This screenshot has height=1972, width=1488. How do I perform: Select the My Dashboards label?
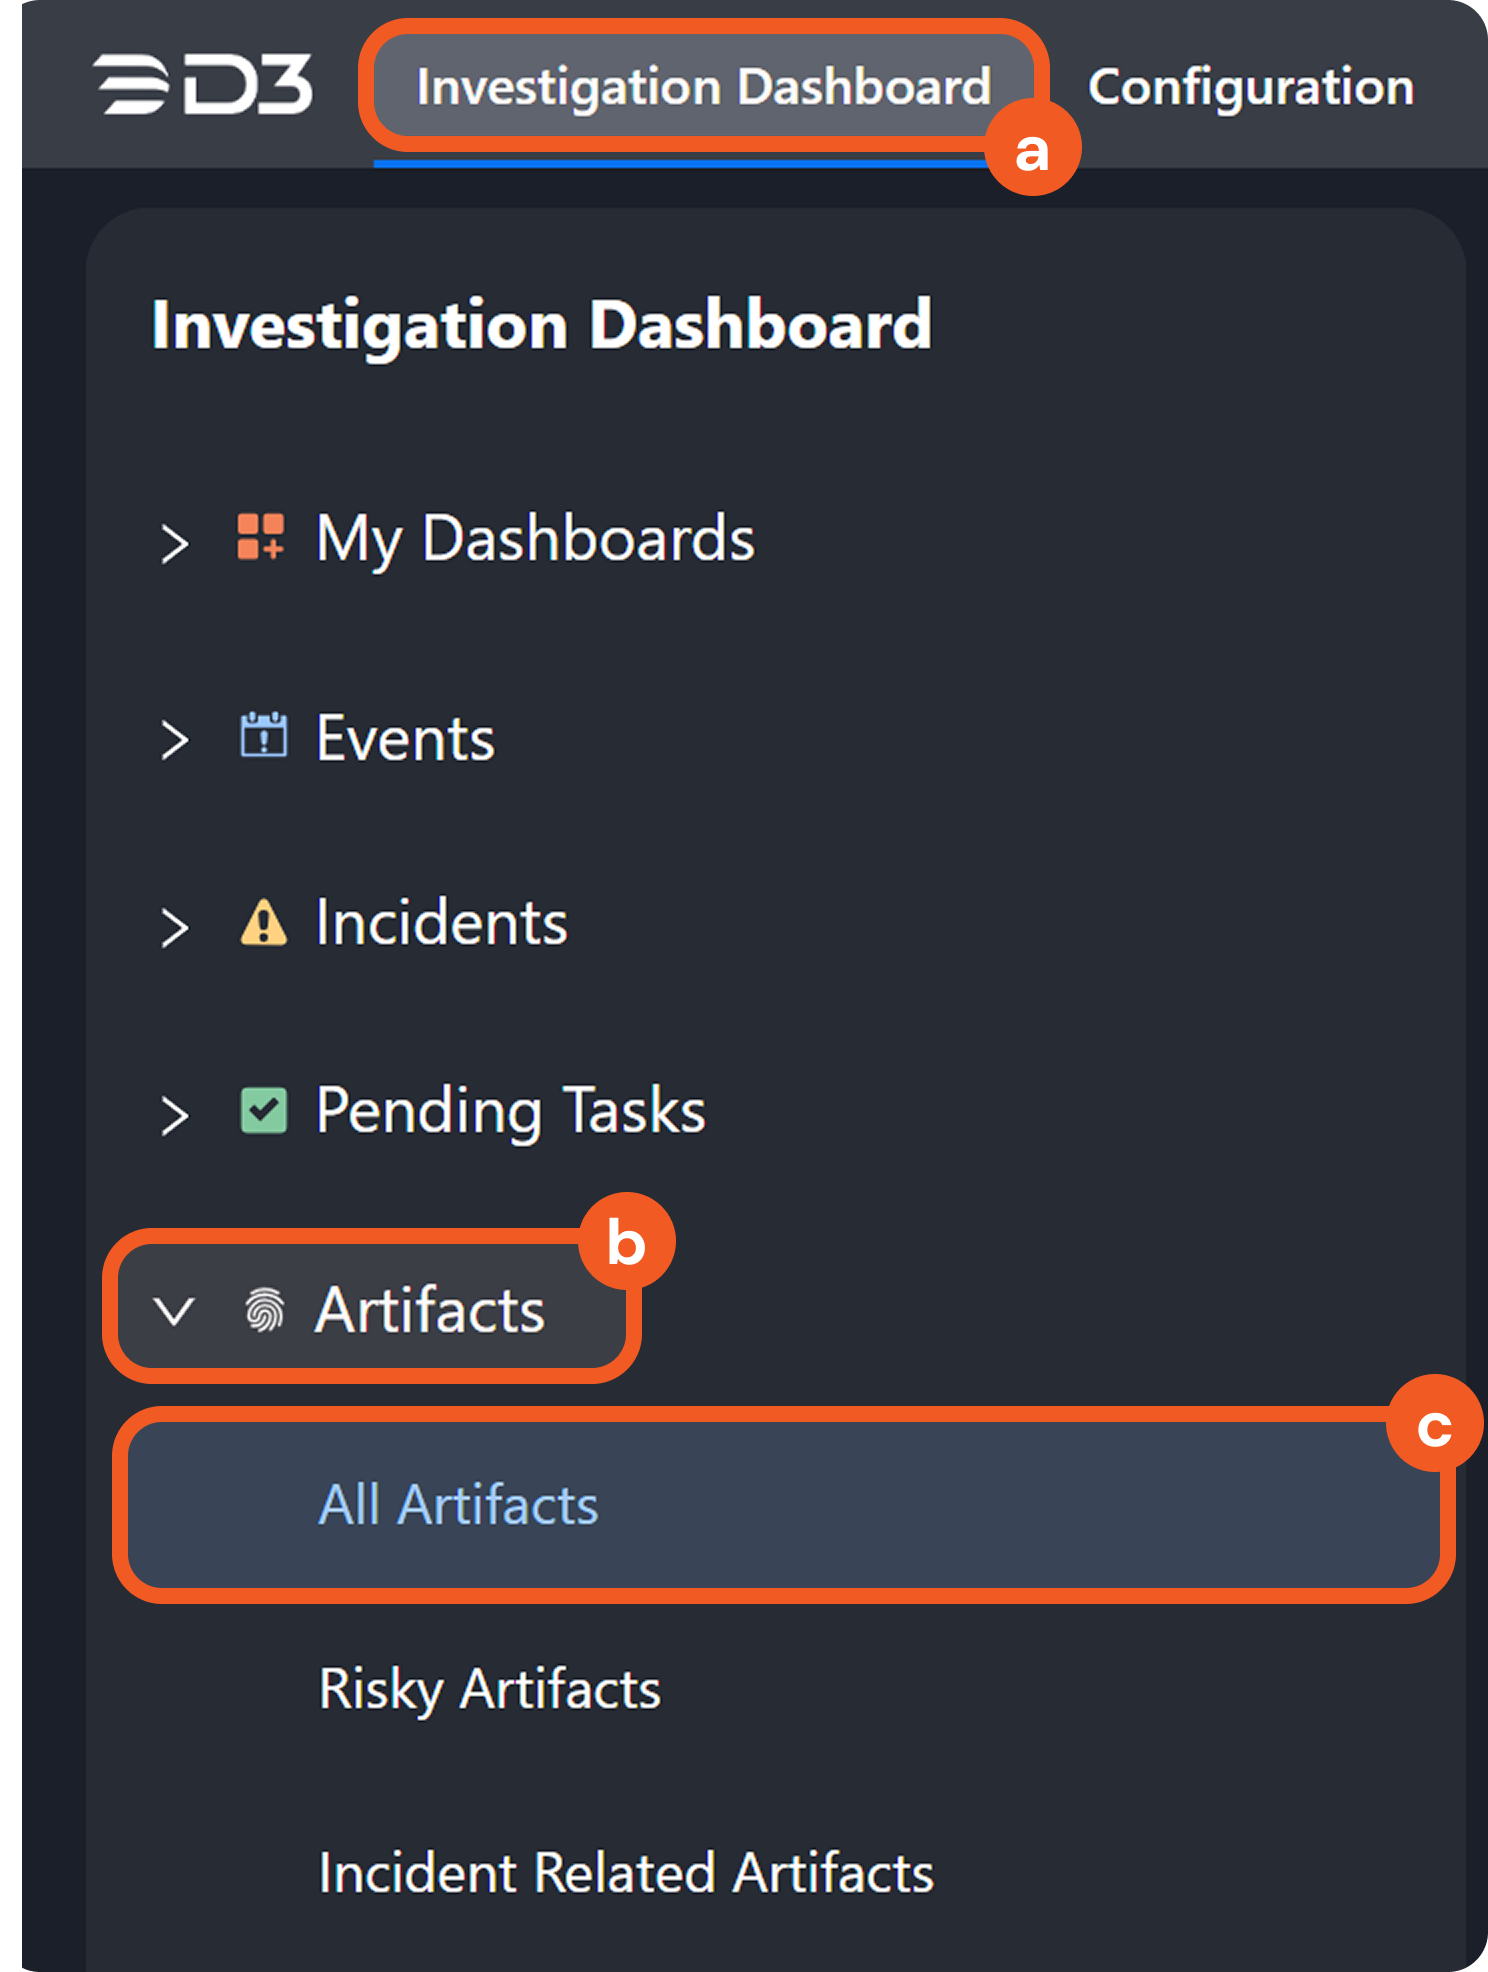[x=535, y=539]
